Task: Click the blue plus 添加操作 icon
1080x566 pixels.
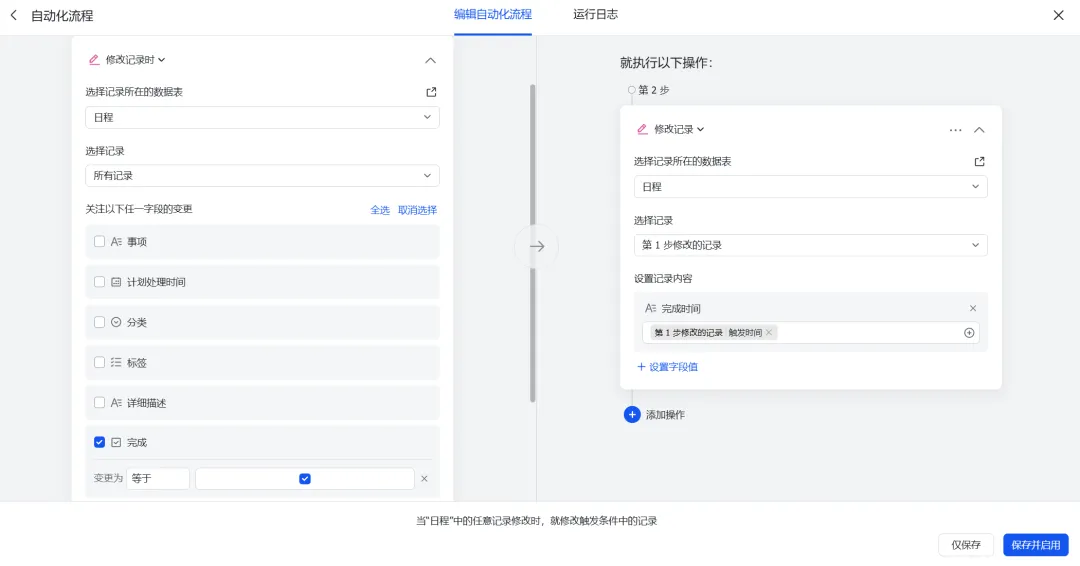Action: [632, 415]
